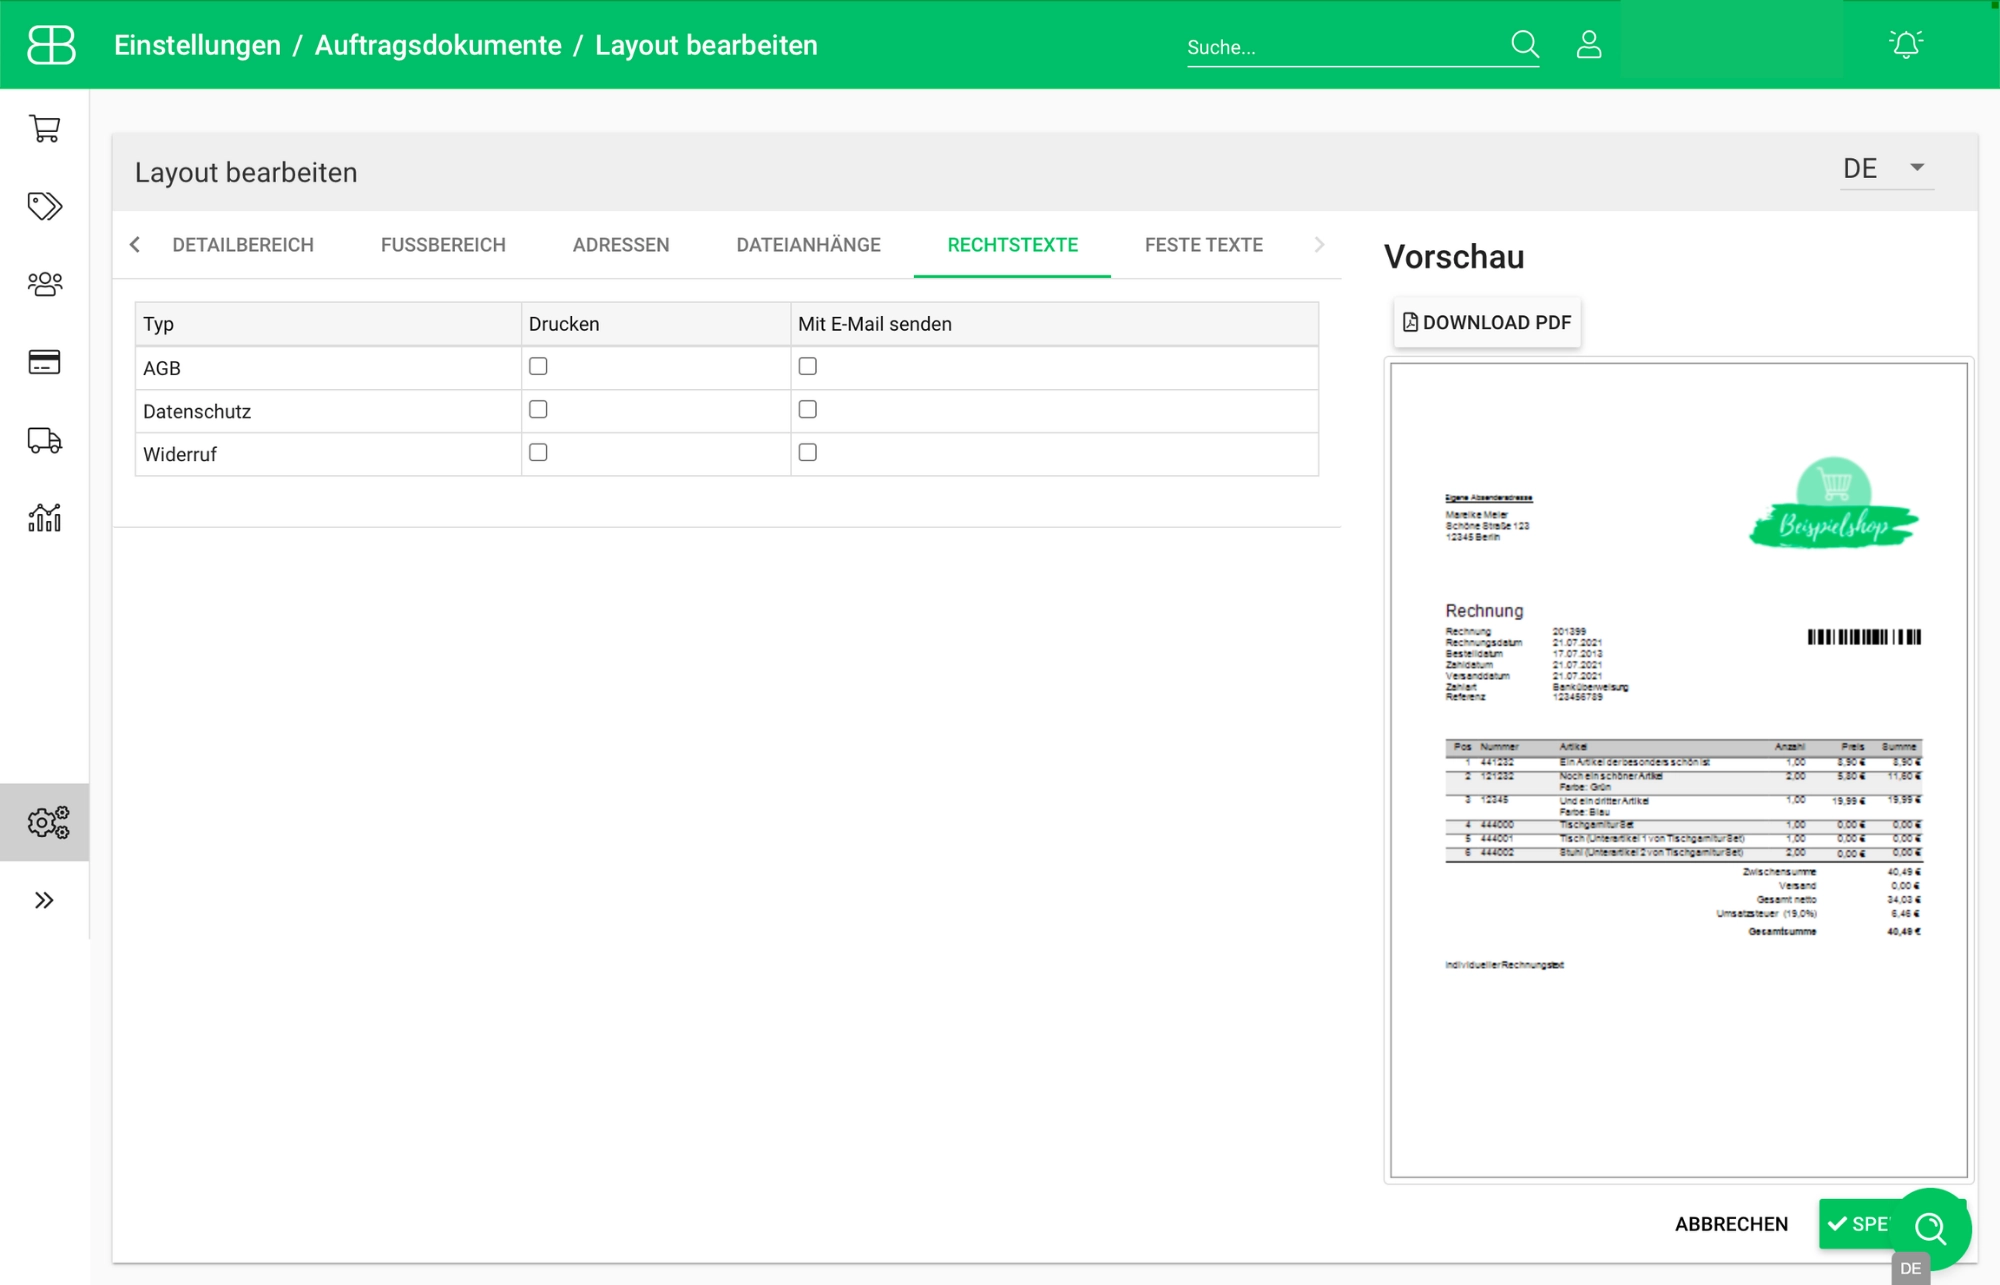
Task: Click the Typ column header
Action: click(x=328, y=324)
